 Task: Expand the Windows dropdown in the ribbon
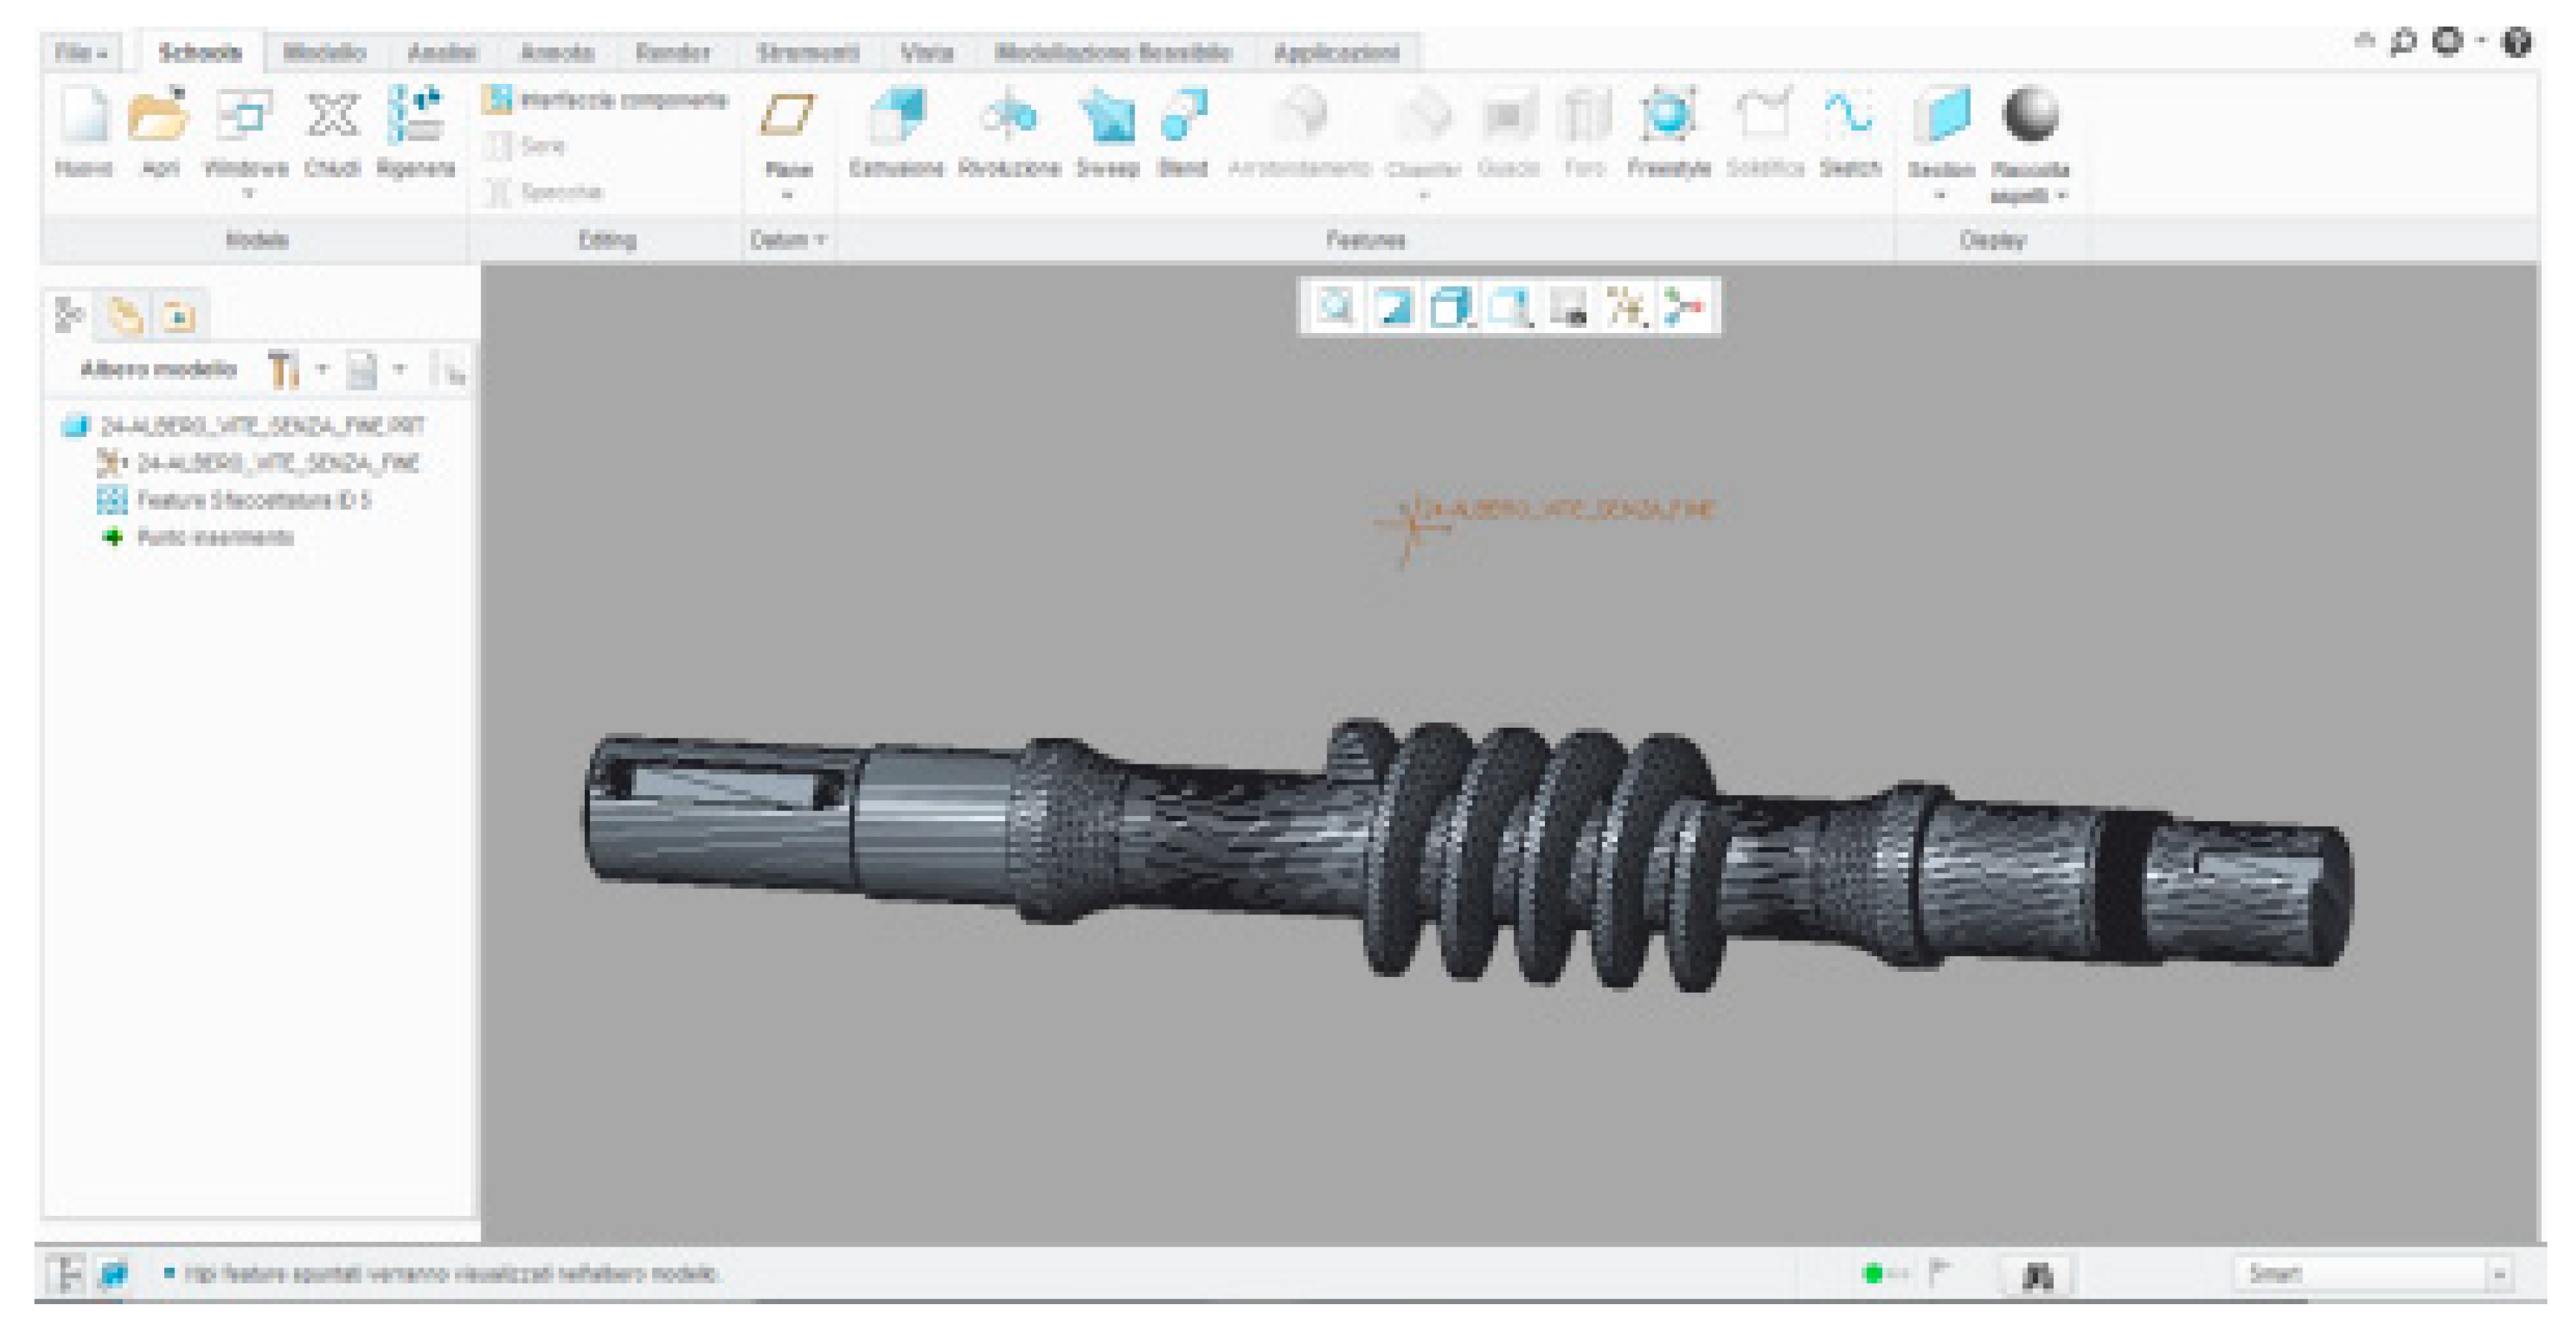(x=247, y=193)
